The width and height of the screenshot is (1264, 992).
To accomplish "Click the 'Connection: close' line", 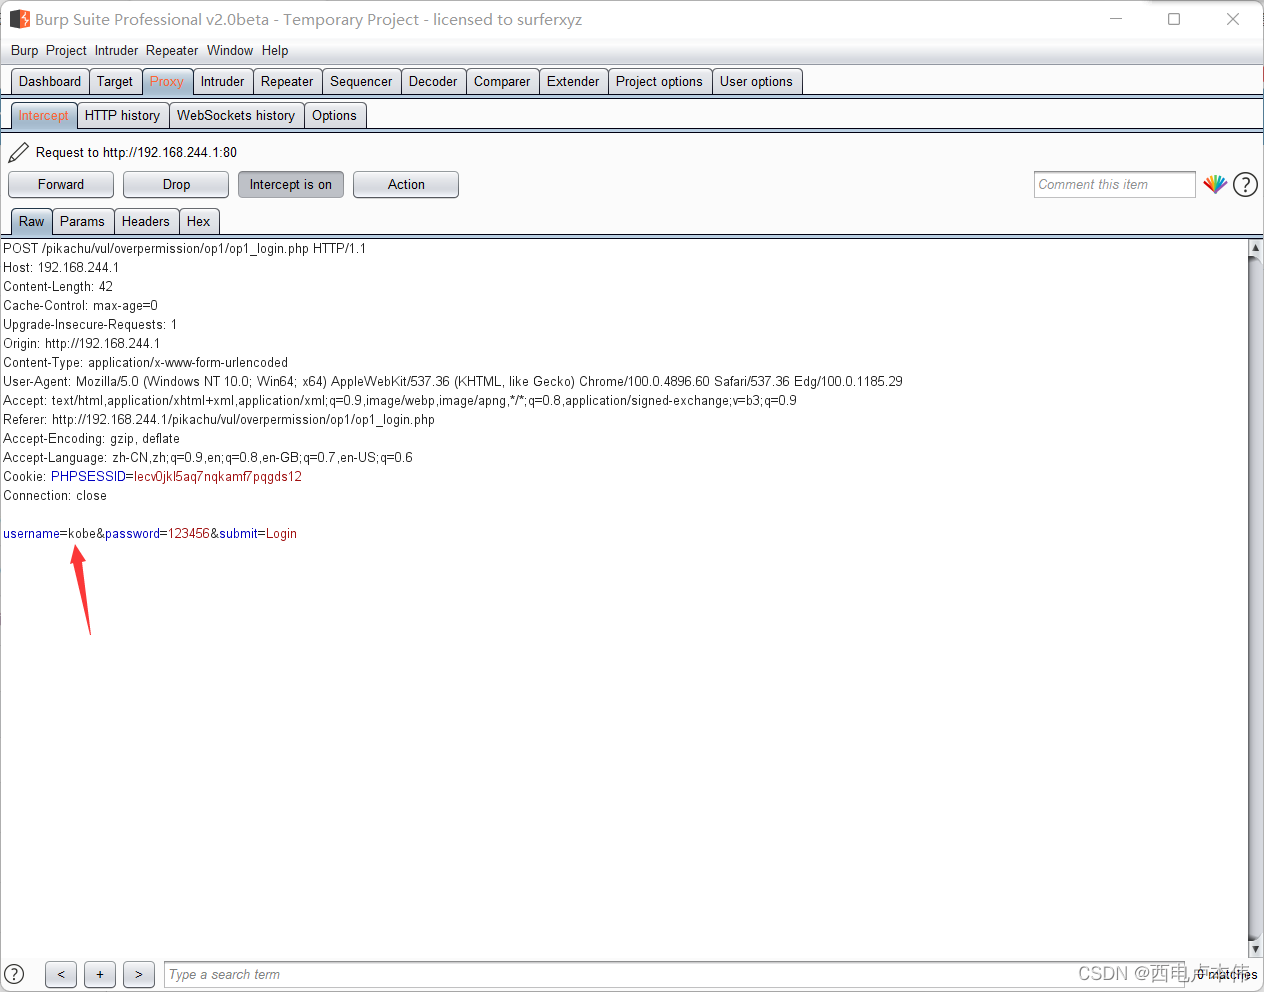I will 55,496.
